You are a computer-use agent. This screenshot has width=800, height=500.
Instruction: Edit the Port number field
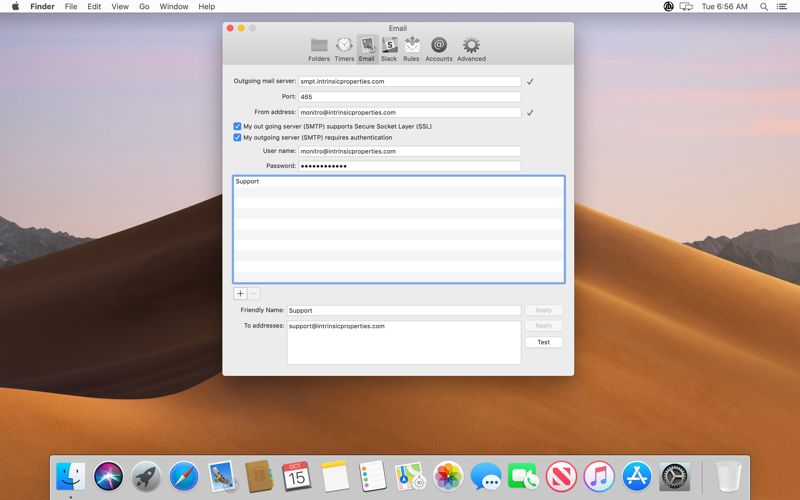(x=410, y=96)
